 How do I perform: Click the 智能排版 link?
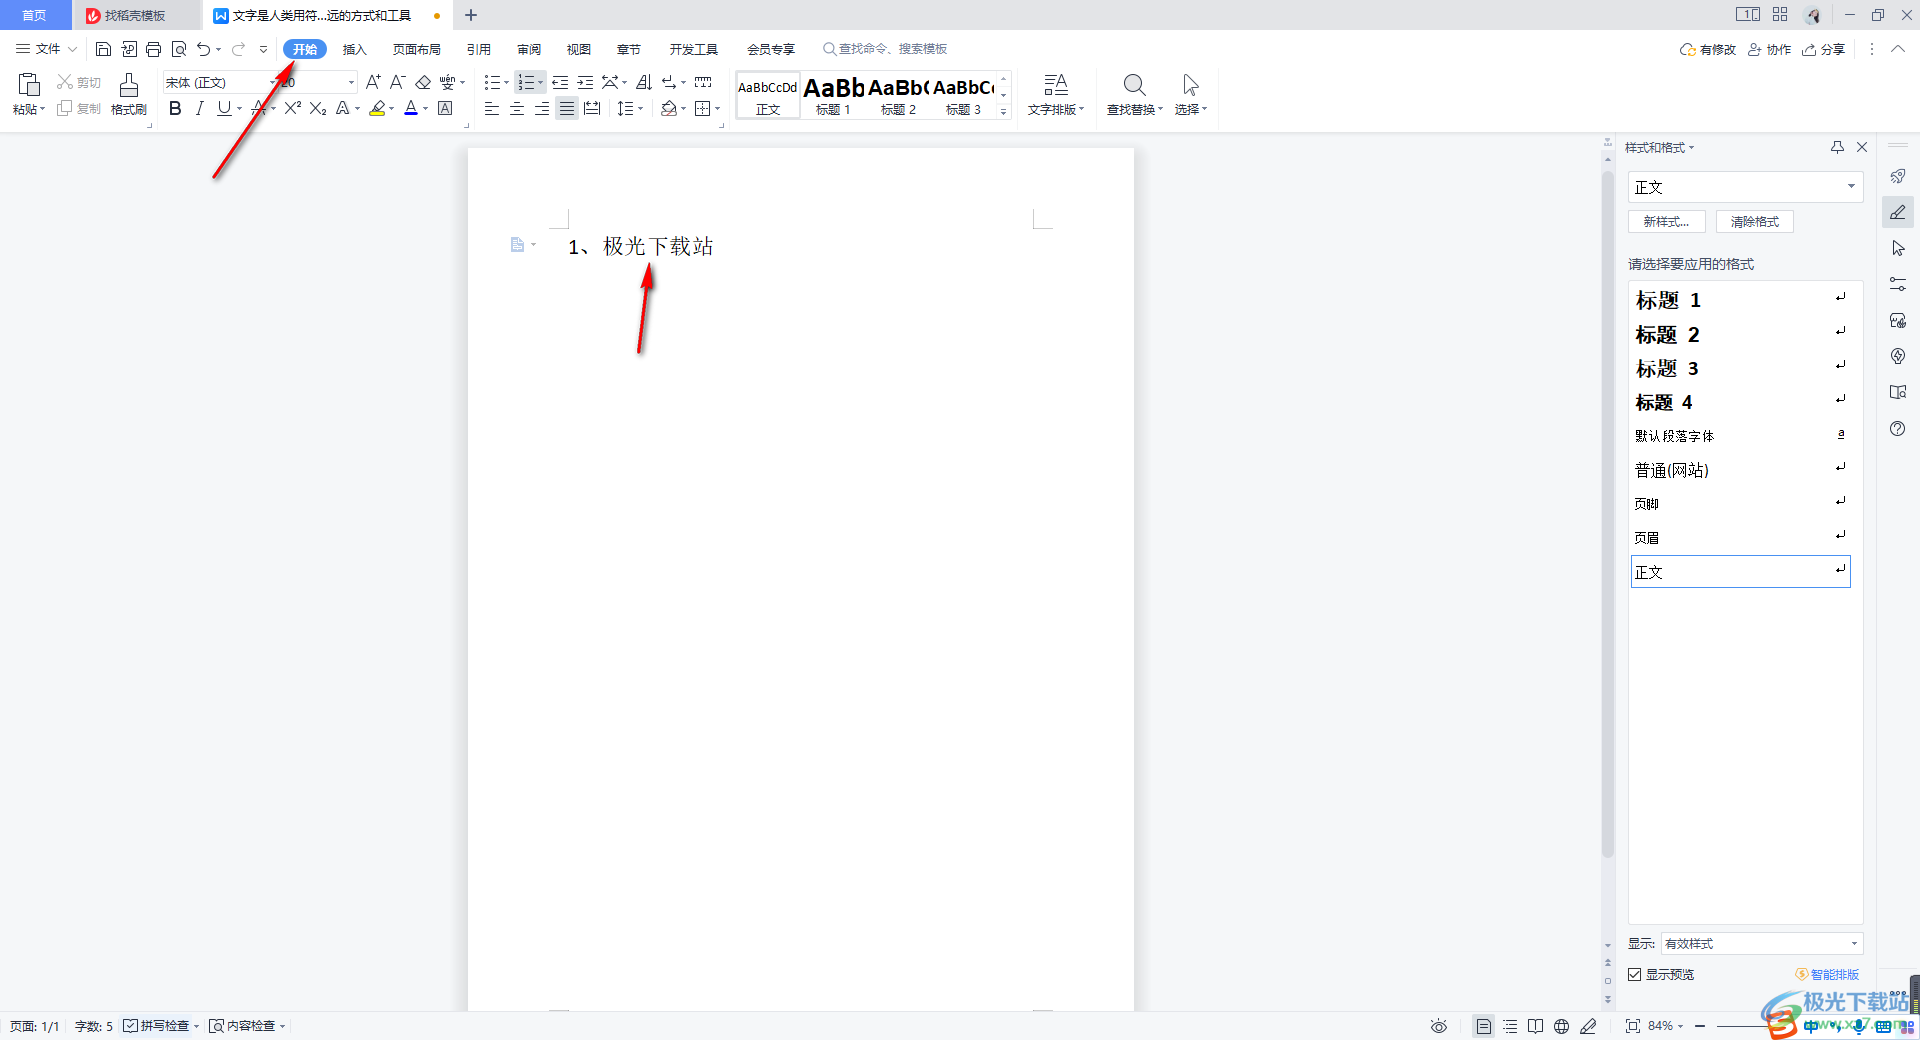(1828, 974)
